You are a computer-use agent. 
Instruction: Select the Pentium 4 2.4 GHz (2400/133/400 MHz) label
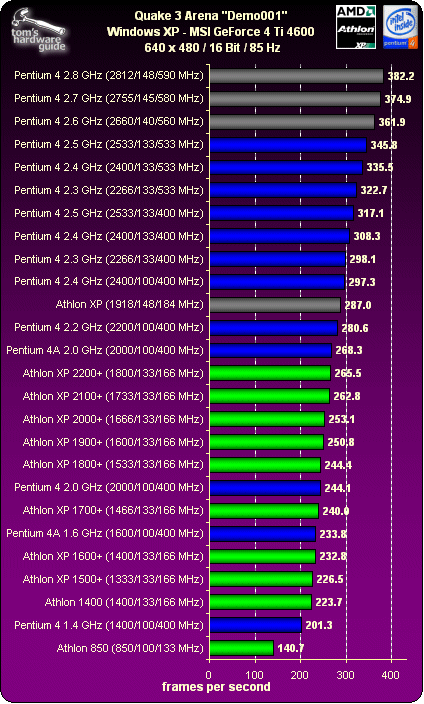[109, 236]
